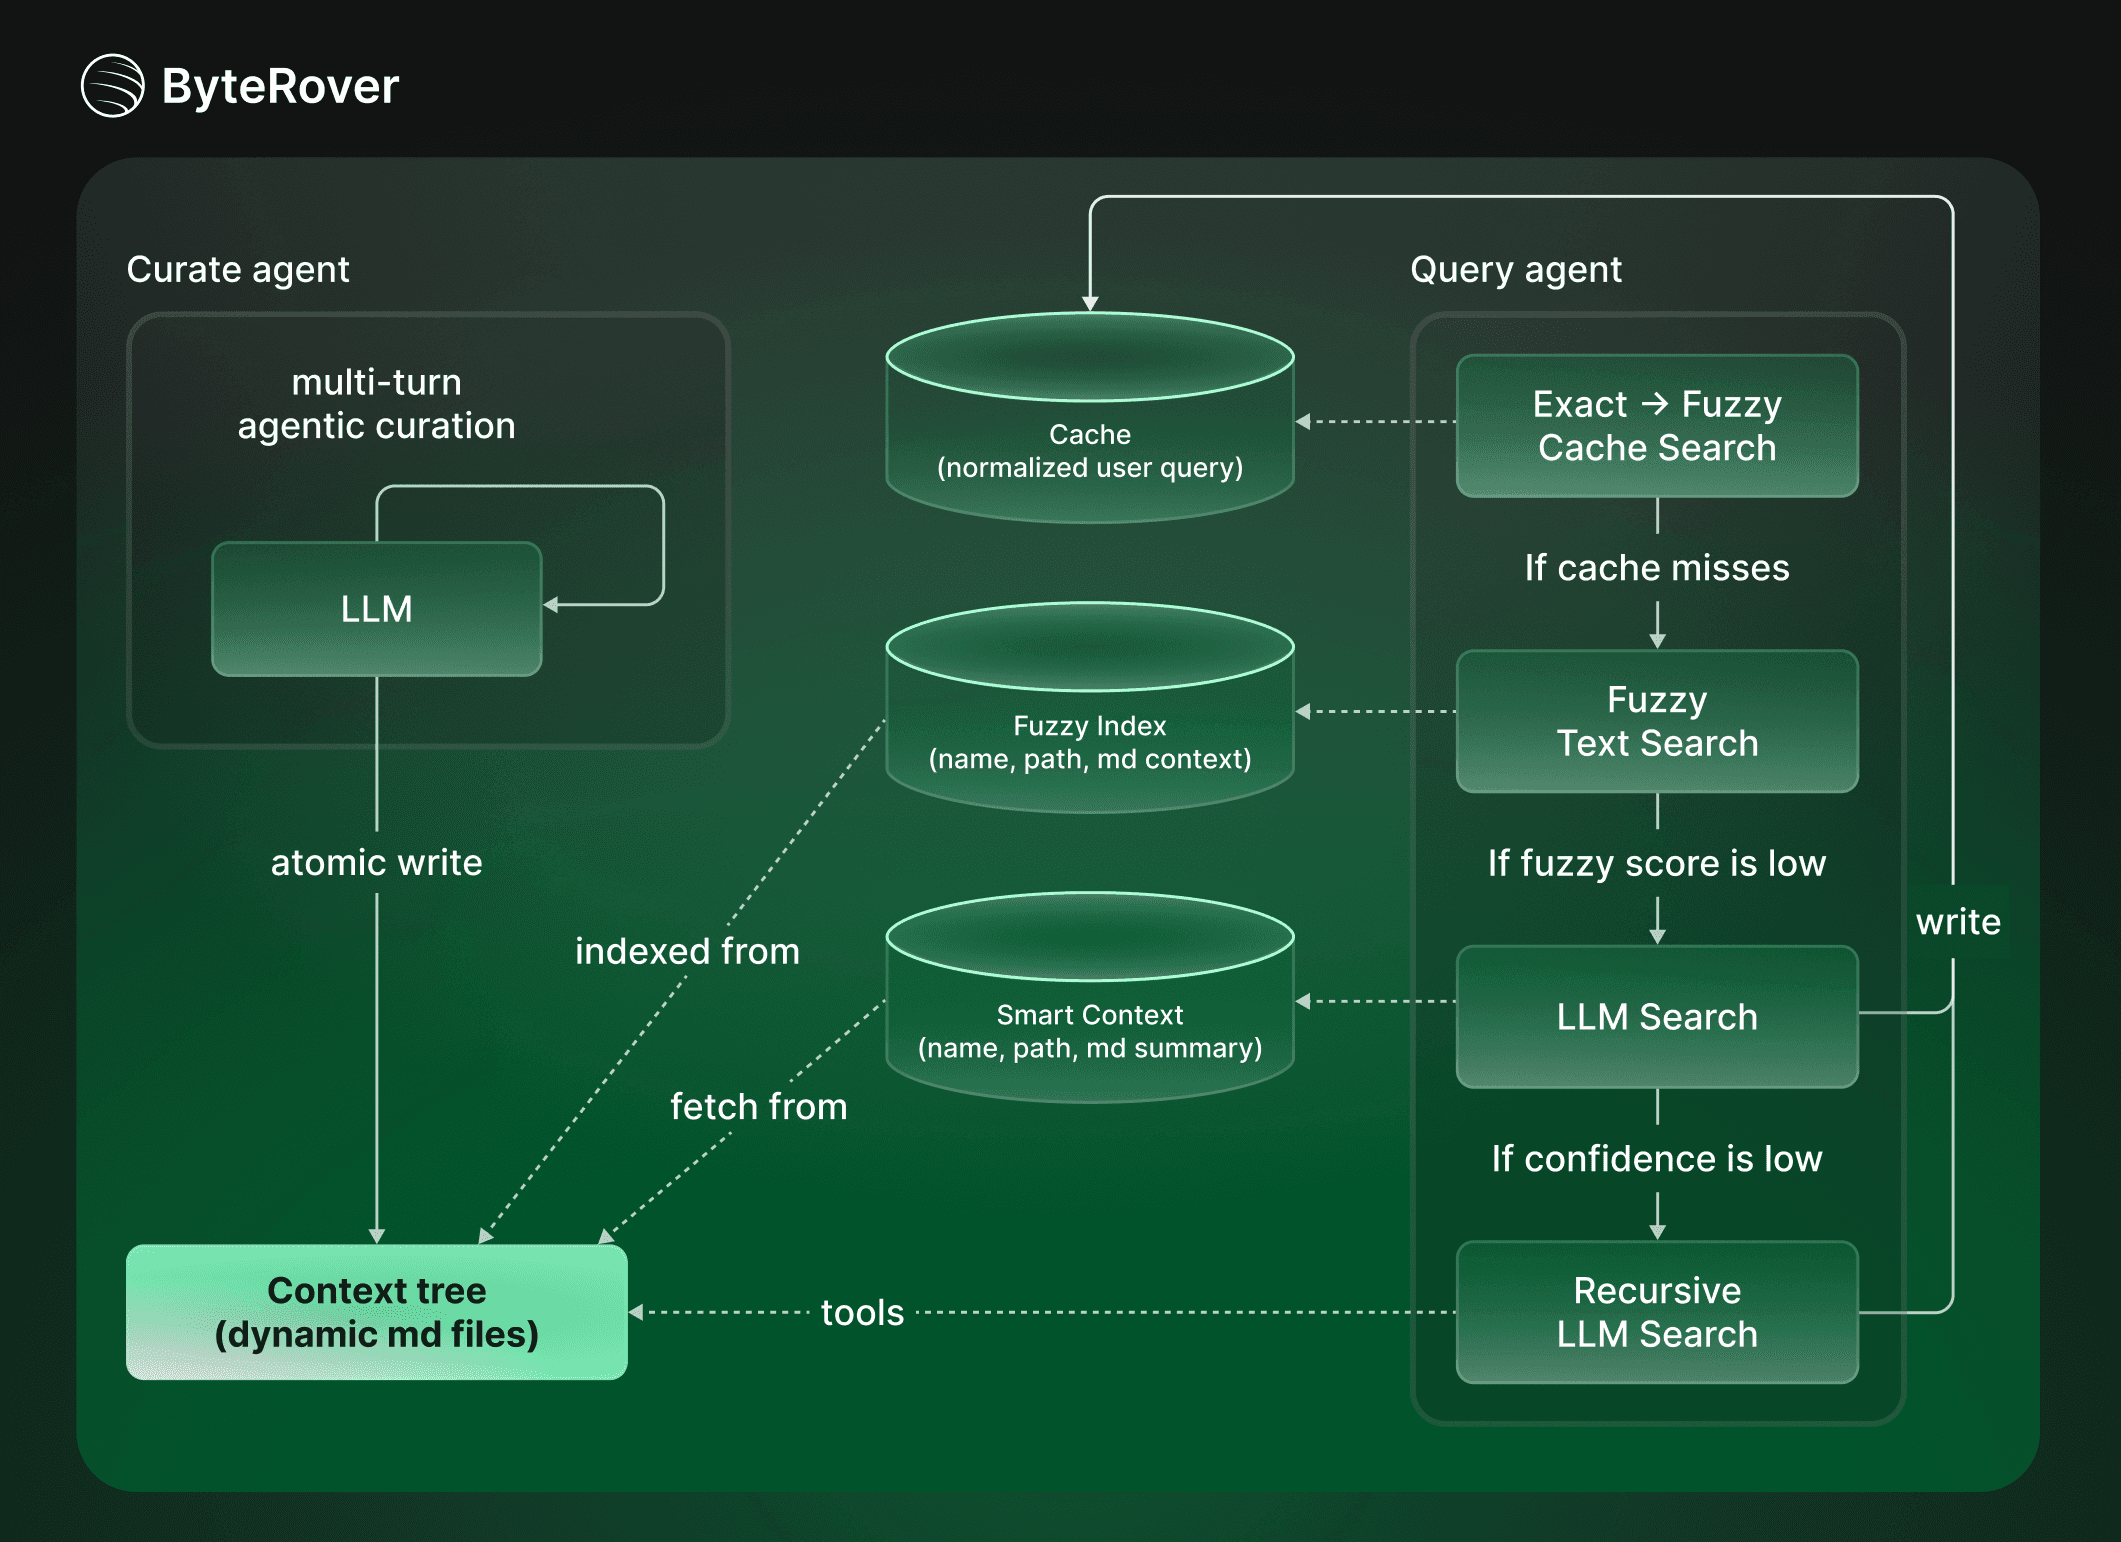Click the Curate agent heading
Screen dimensions: 2121x1542
coord(238,269)
